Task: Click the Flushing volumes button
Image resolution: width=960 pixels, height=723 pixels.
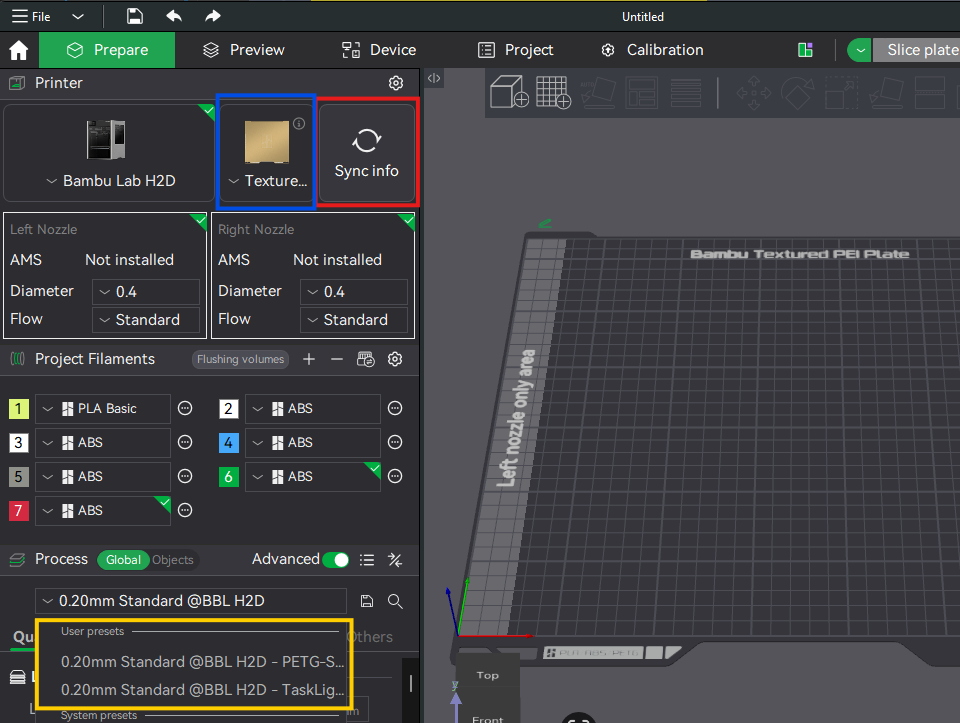Action: click(240, 359)
